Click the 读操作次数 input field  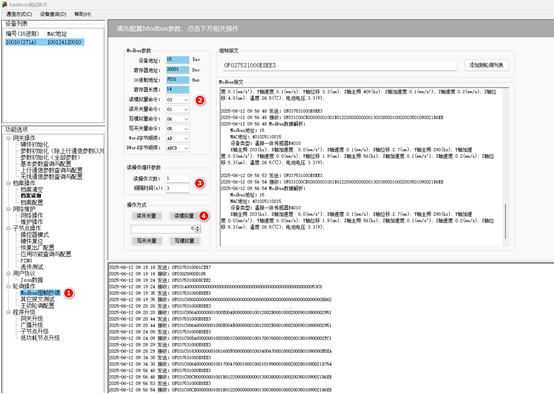[x=178, y=178]
